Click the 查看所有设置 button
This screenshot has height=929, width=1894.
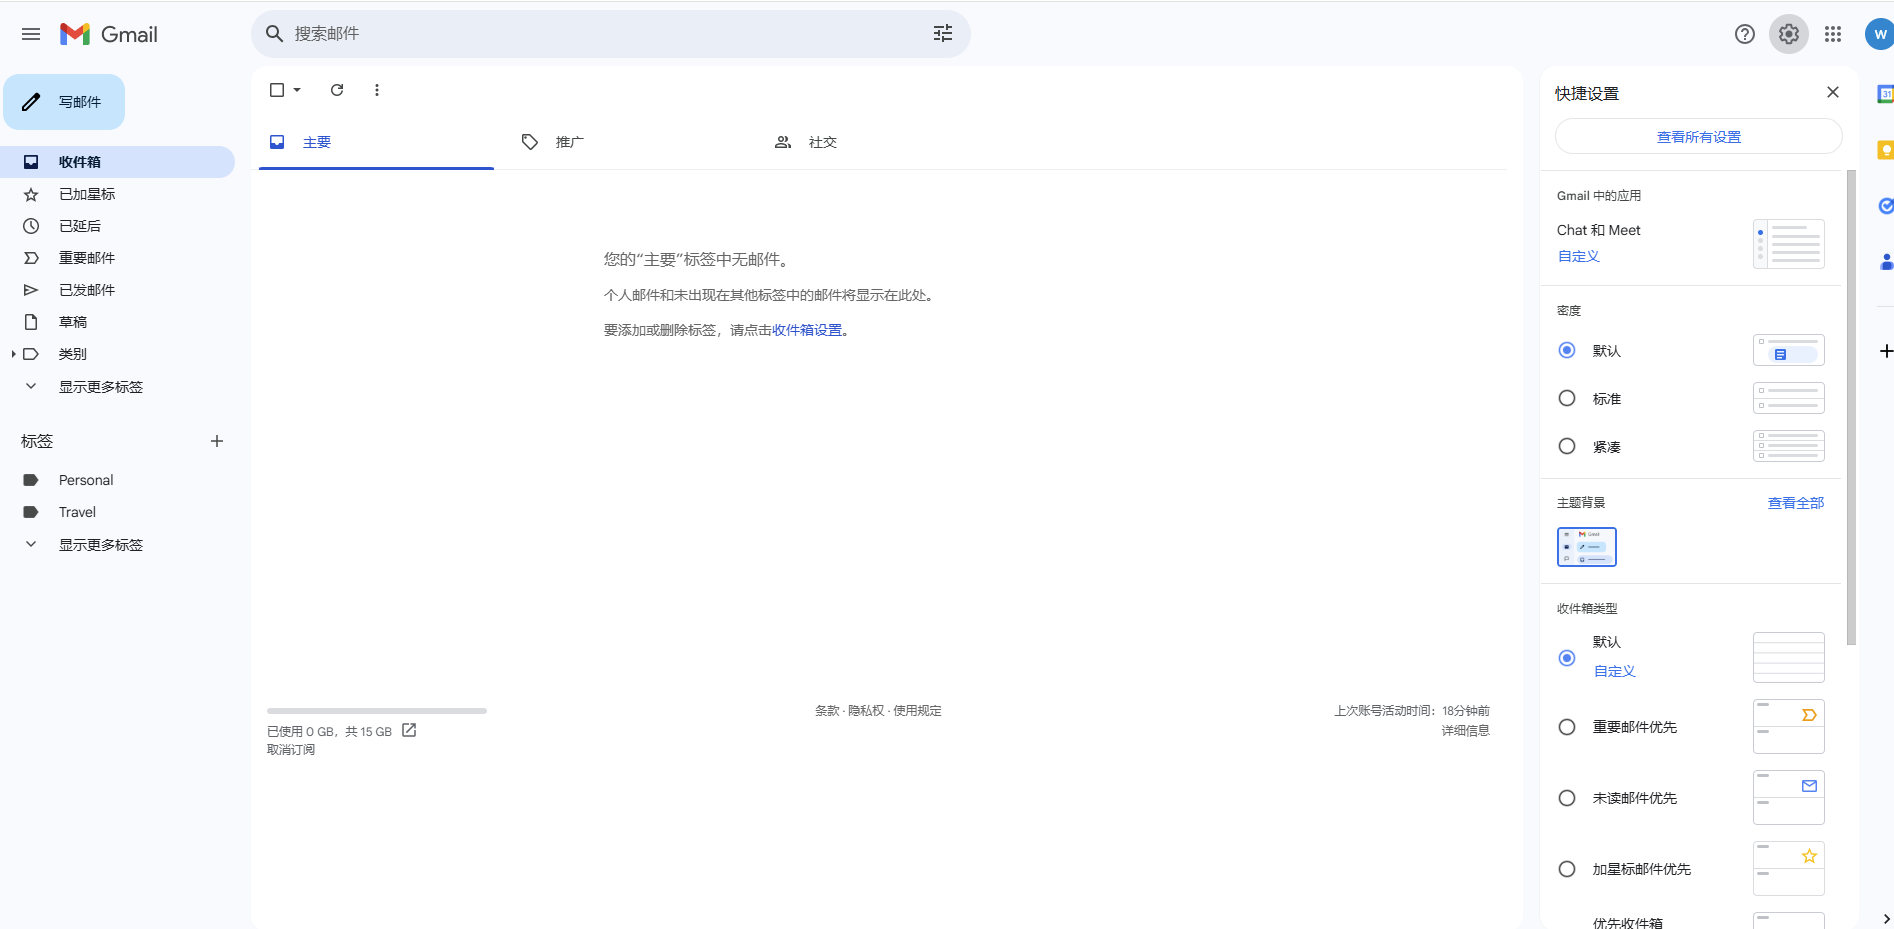[x=1697, y=136]
